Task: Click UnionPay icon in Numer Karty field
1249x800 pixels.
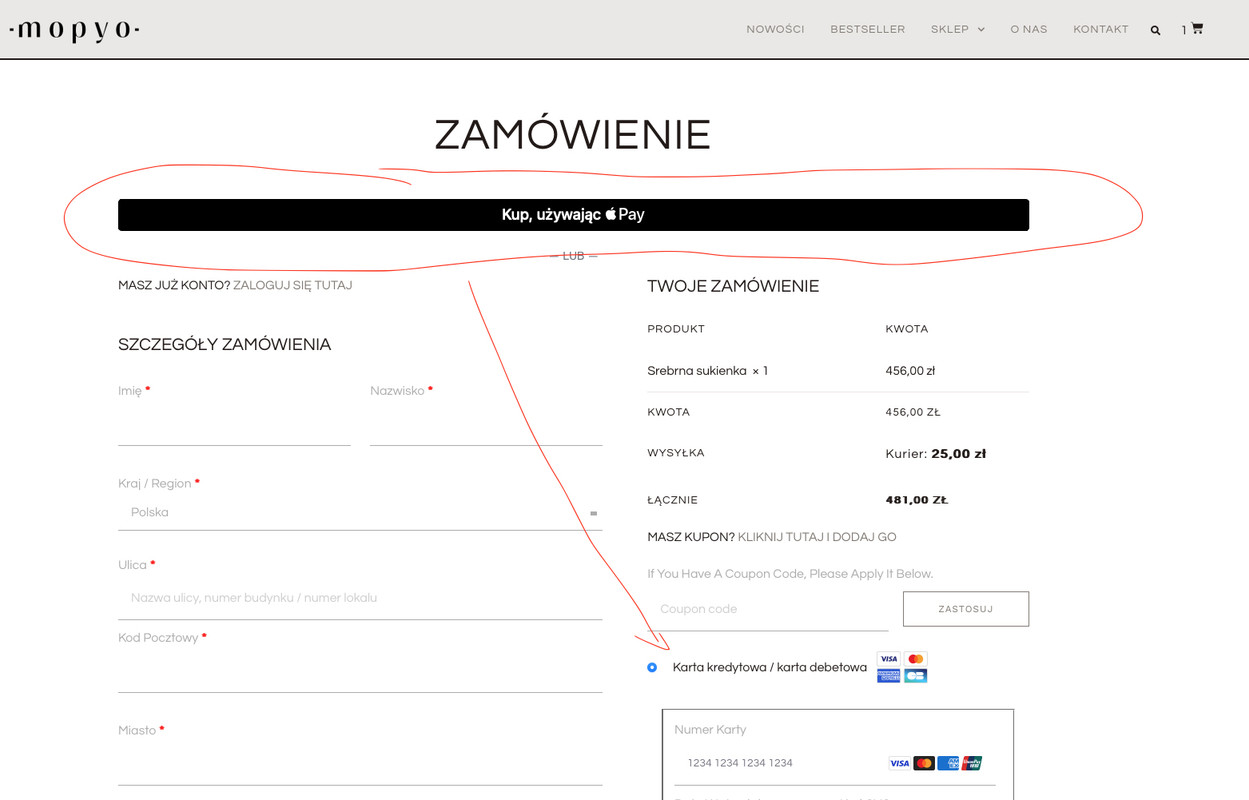Action: (972, 763)
